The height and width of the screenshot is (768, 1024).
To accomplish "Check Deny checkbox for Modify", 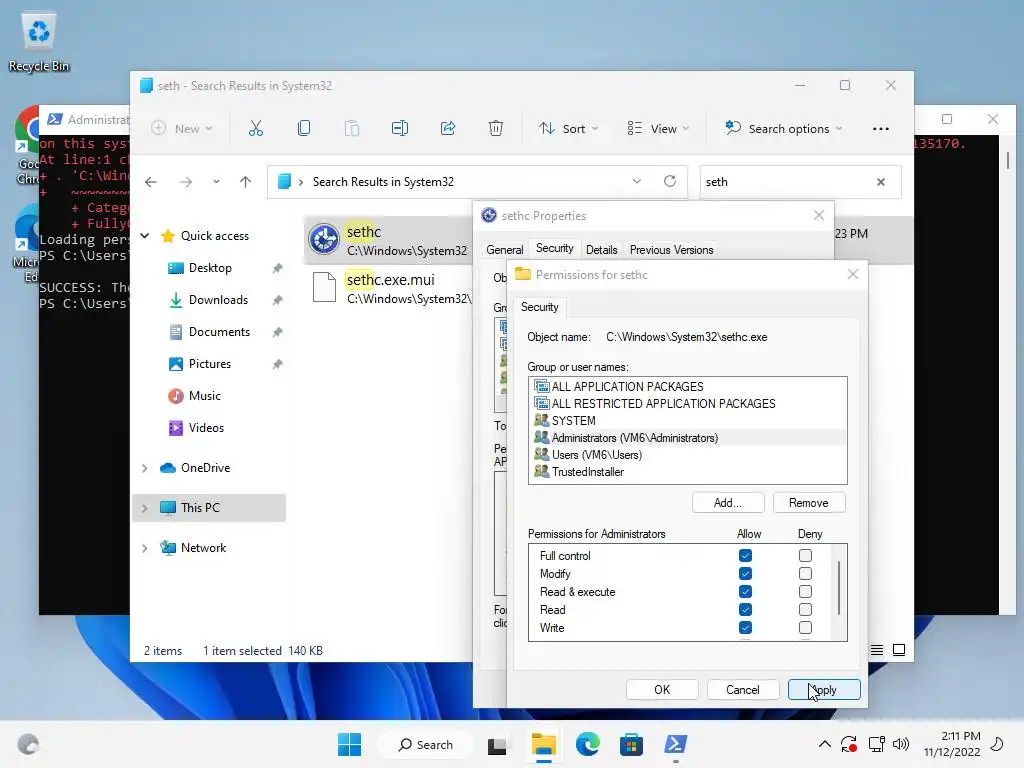I will 805,574.
